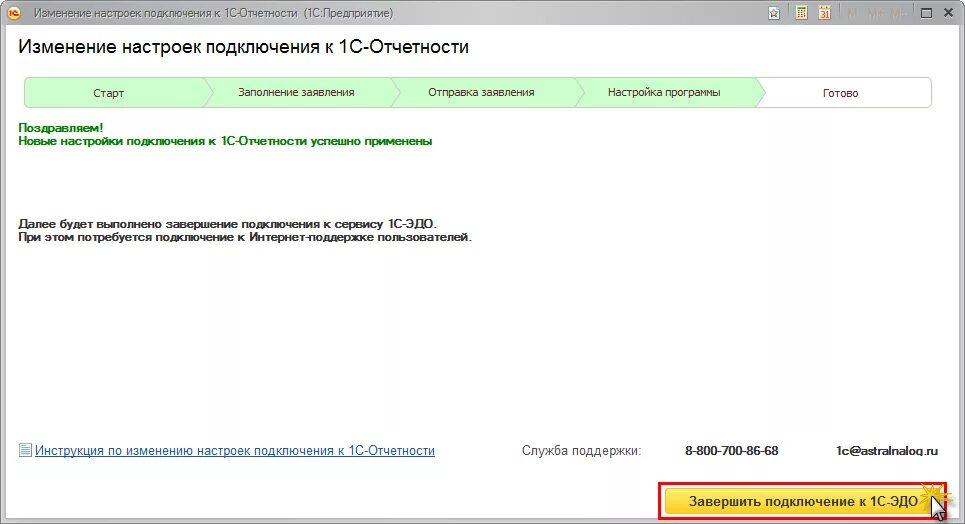Screen dimensions: 965x524
Task: Open the calendar icon showing 31
Action: pyautogui.click(x=825, y=13)
